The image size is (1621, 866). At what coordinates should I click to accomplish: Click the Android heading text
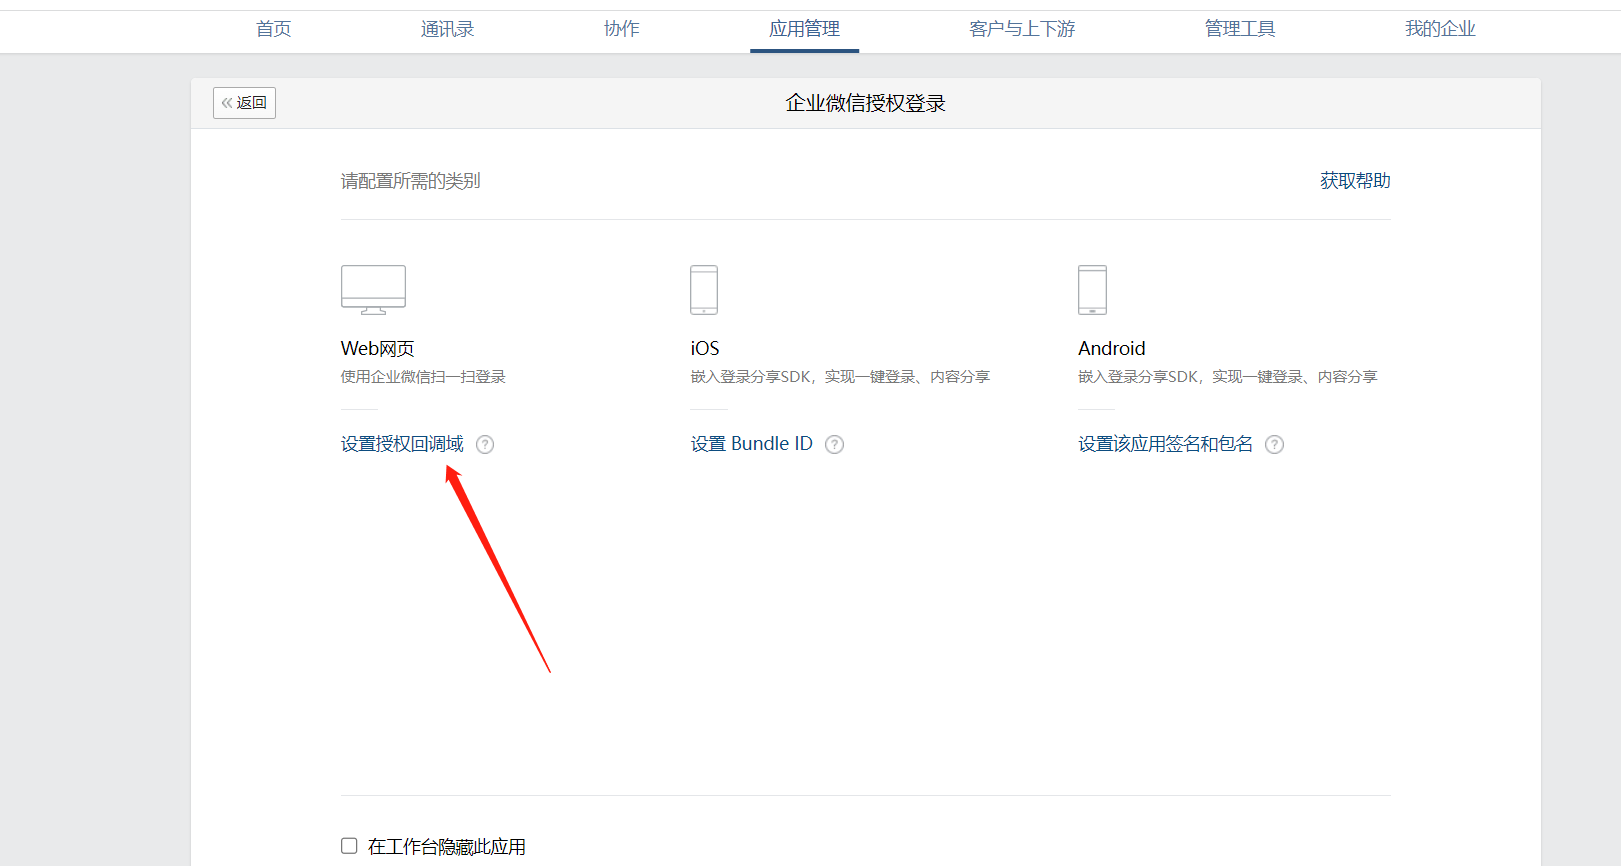point(1111,348)
